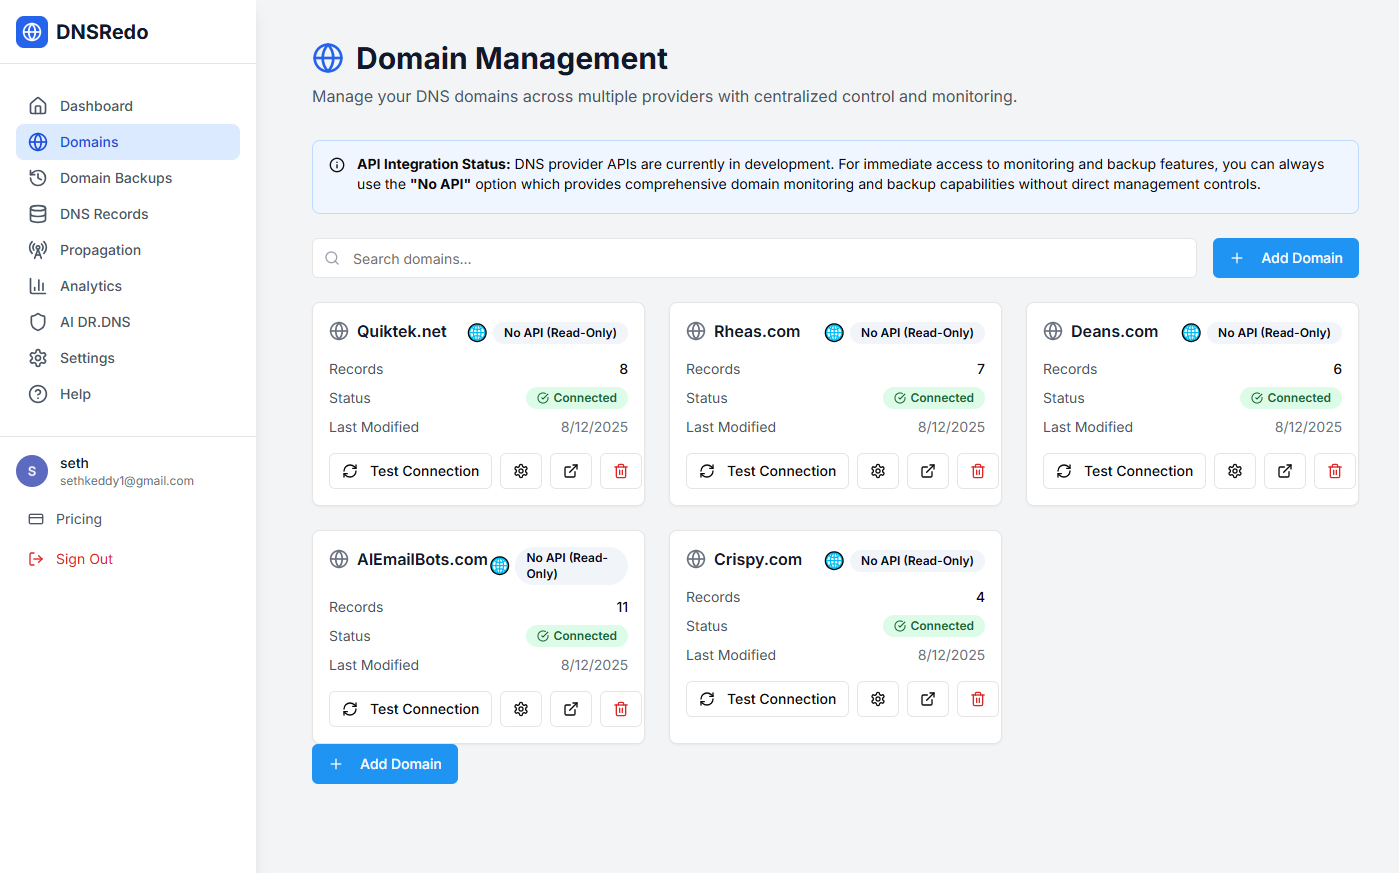Click the settings gear on Quiktek.net card
1399x873 pixels.
pyautogui.click(x=521, y=471)
